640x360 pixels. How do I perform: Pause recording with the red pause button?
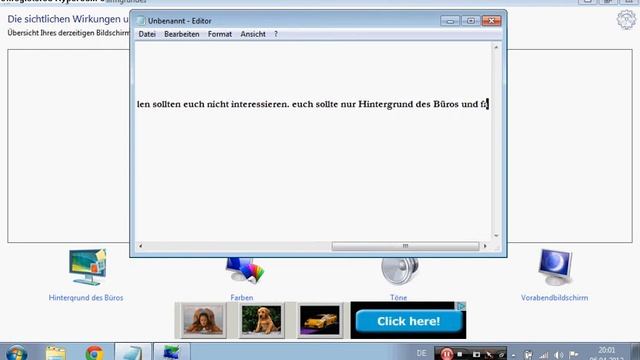[447, 354]
